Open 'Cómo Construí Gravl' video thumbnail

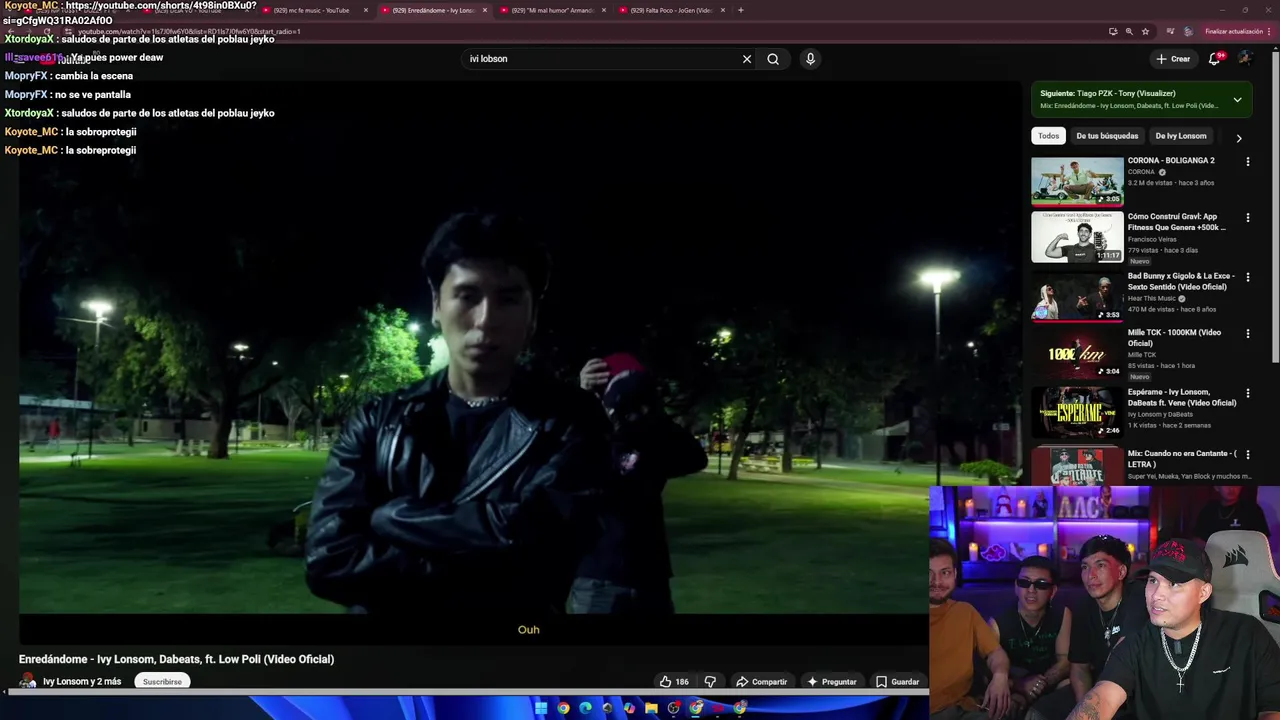pyautogui.click(x=1077, y=237)
